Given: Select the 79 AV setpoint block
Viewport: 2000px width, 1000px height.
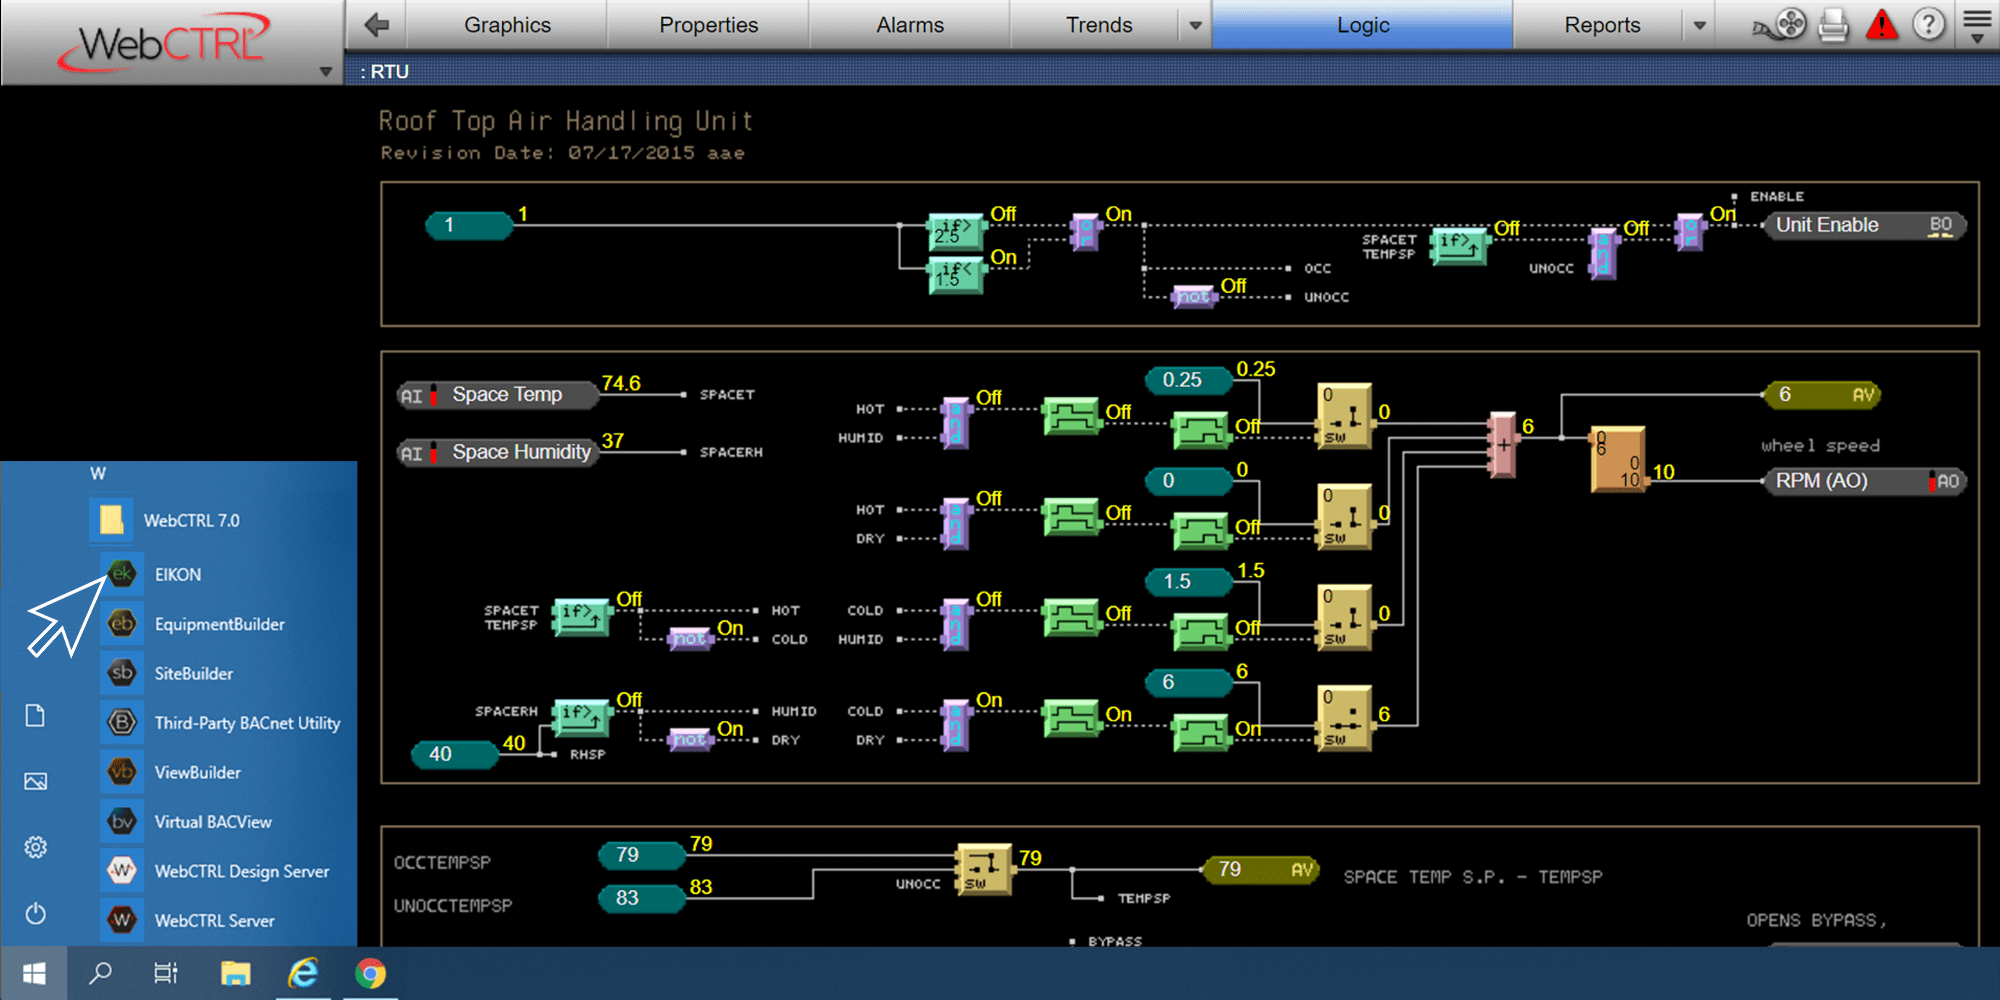Looking at the screenshot, I should coord(1261,869).
